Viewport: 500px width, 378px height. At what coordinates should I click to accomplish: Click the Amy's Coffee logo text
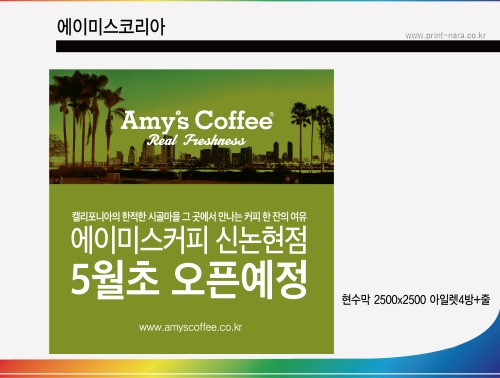pos(197,120)
